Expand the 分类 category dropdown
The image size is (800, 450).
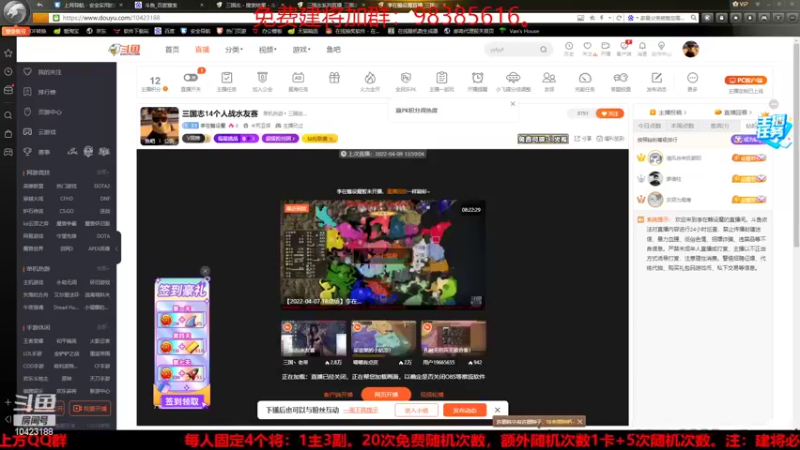tap(234, 49)
